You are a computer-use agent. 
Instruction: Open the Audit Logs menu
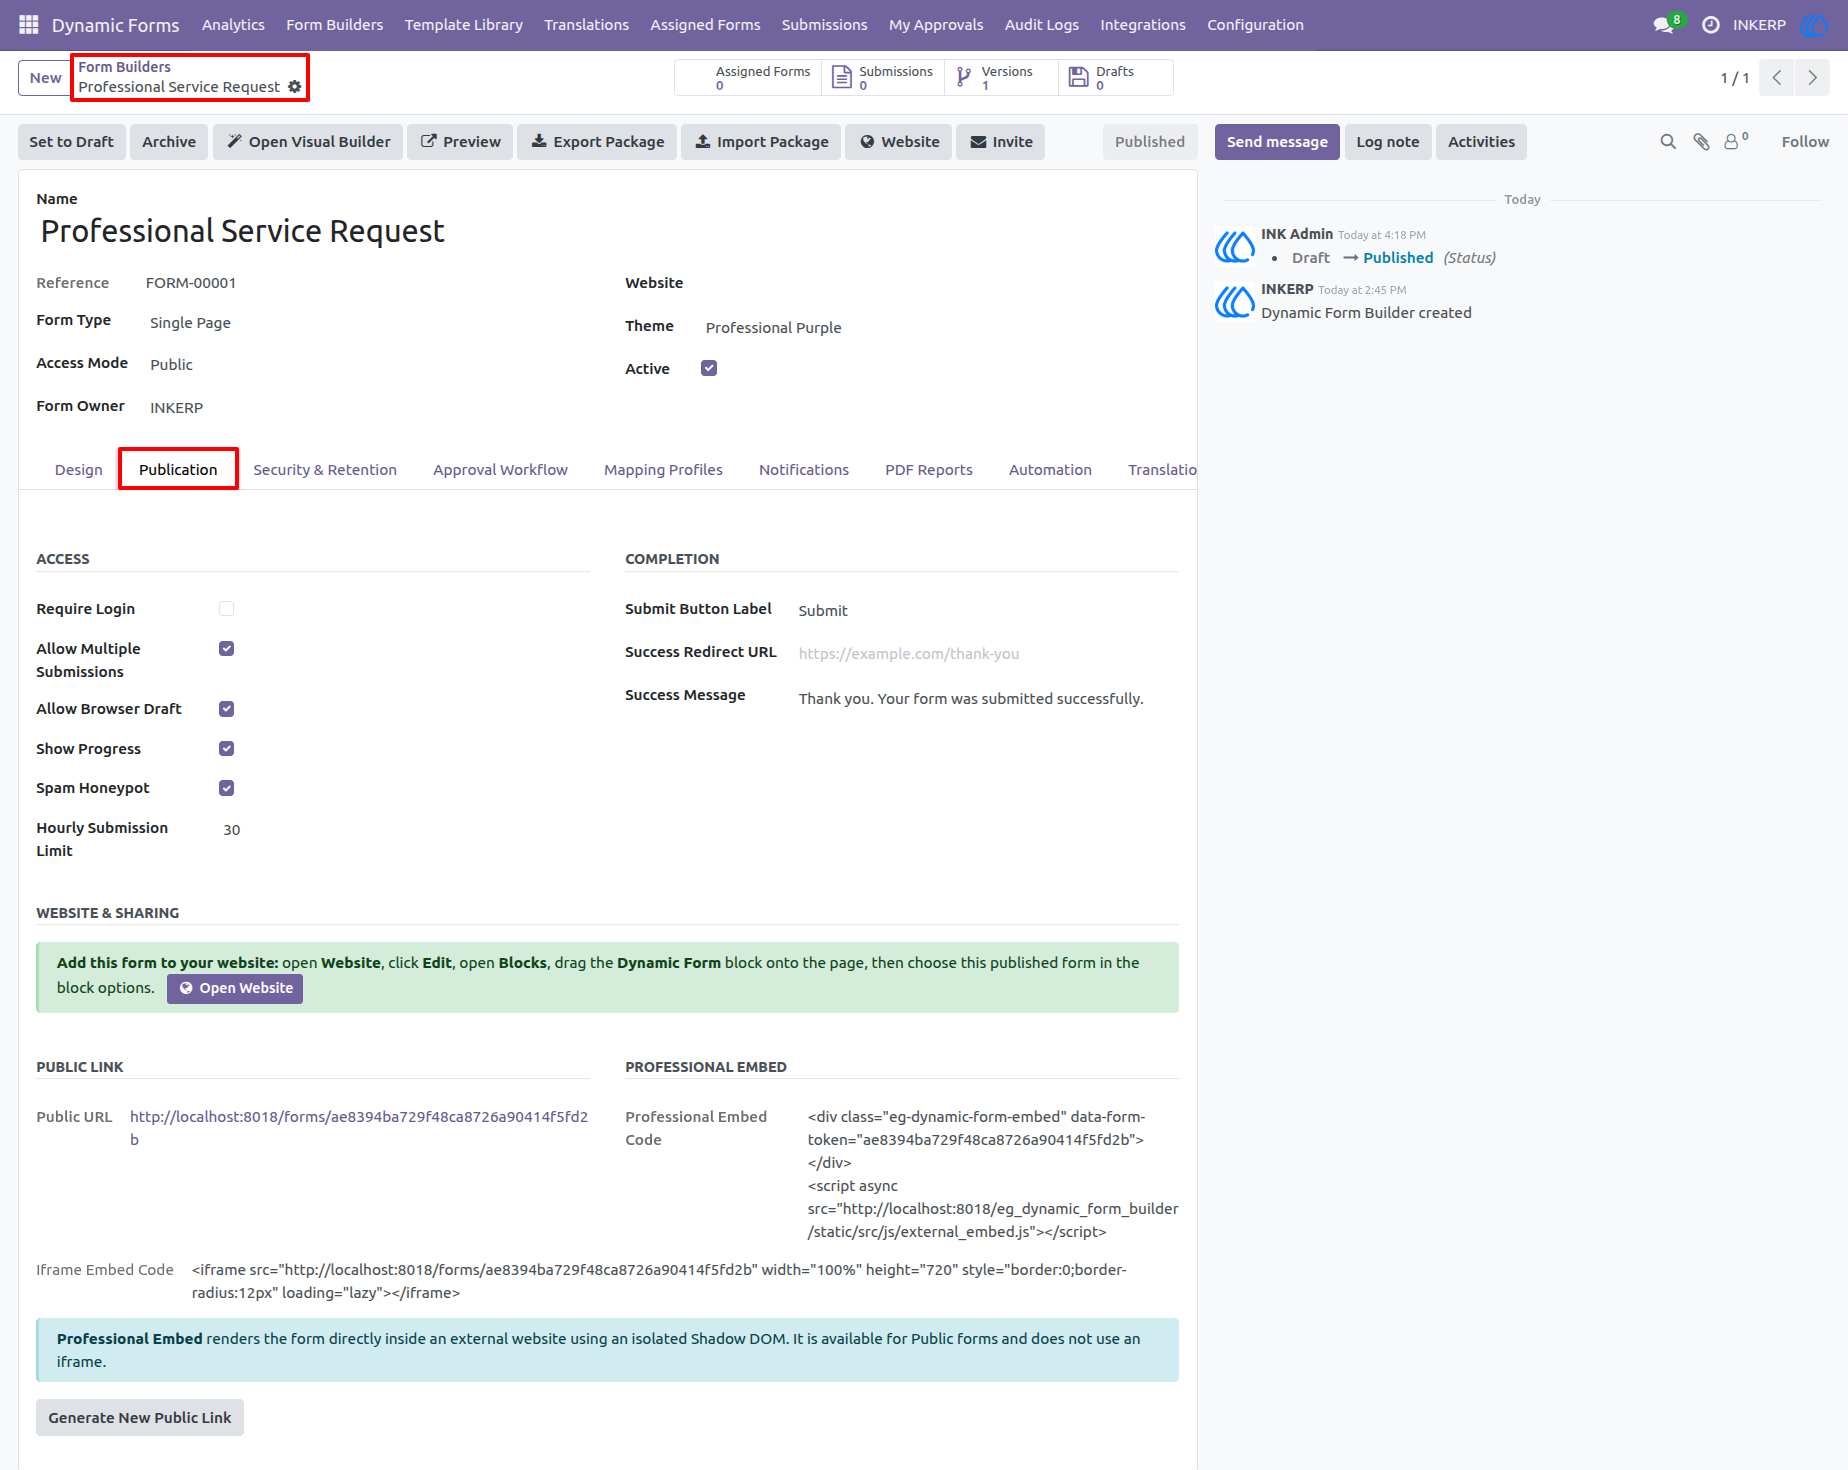1041,25
